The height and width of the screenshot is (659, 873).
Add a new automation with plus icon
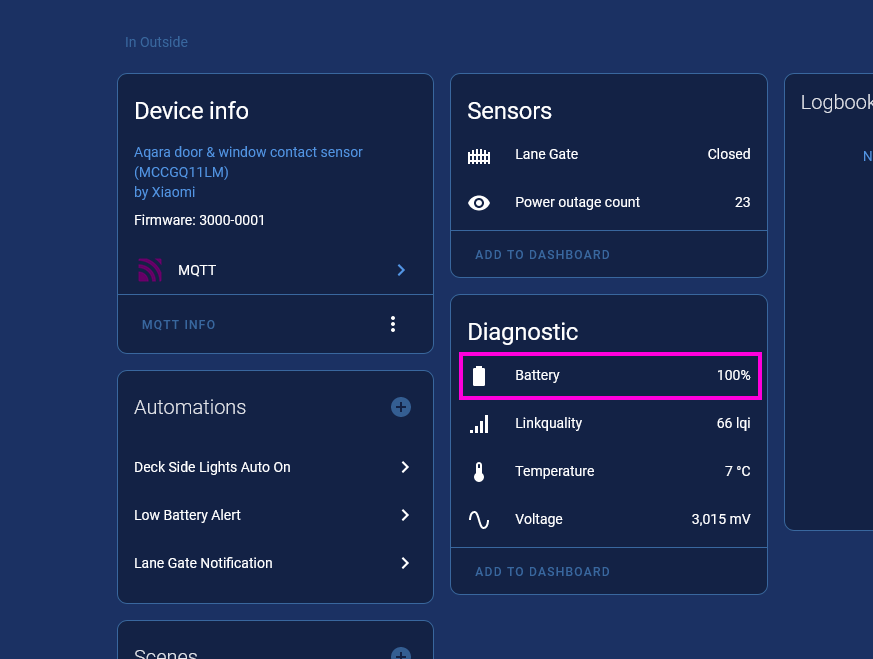[401, 407]
